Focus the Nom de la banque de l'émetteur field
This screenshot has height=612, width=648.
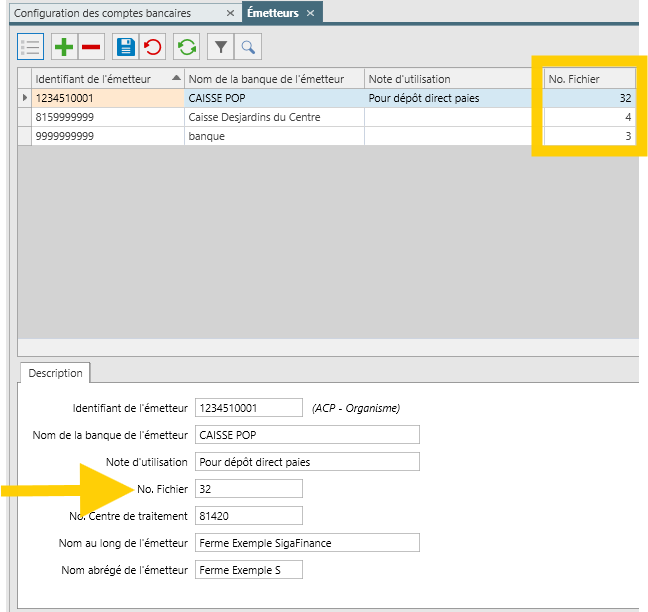[307, 435]
